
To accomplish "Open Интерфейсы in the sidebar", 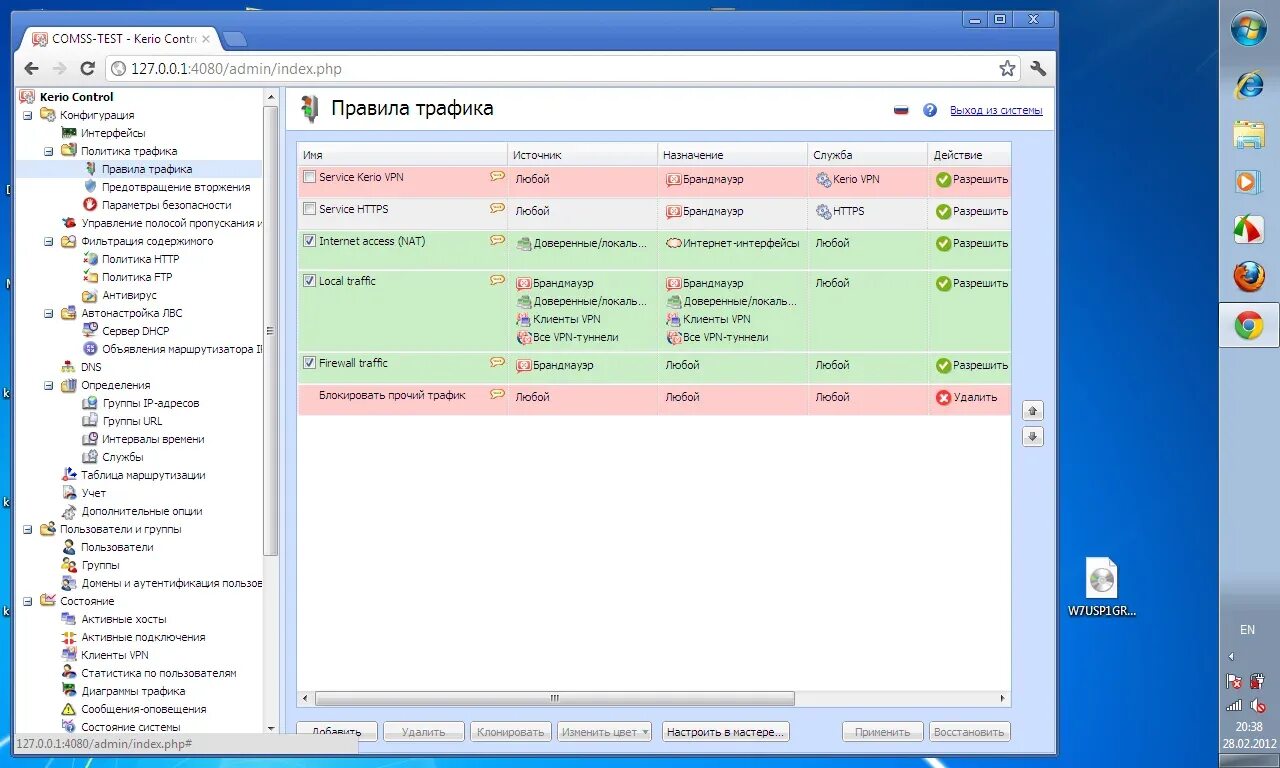I will tap(113, 133).
